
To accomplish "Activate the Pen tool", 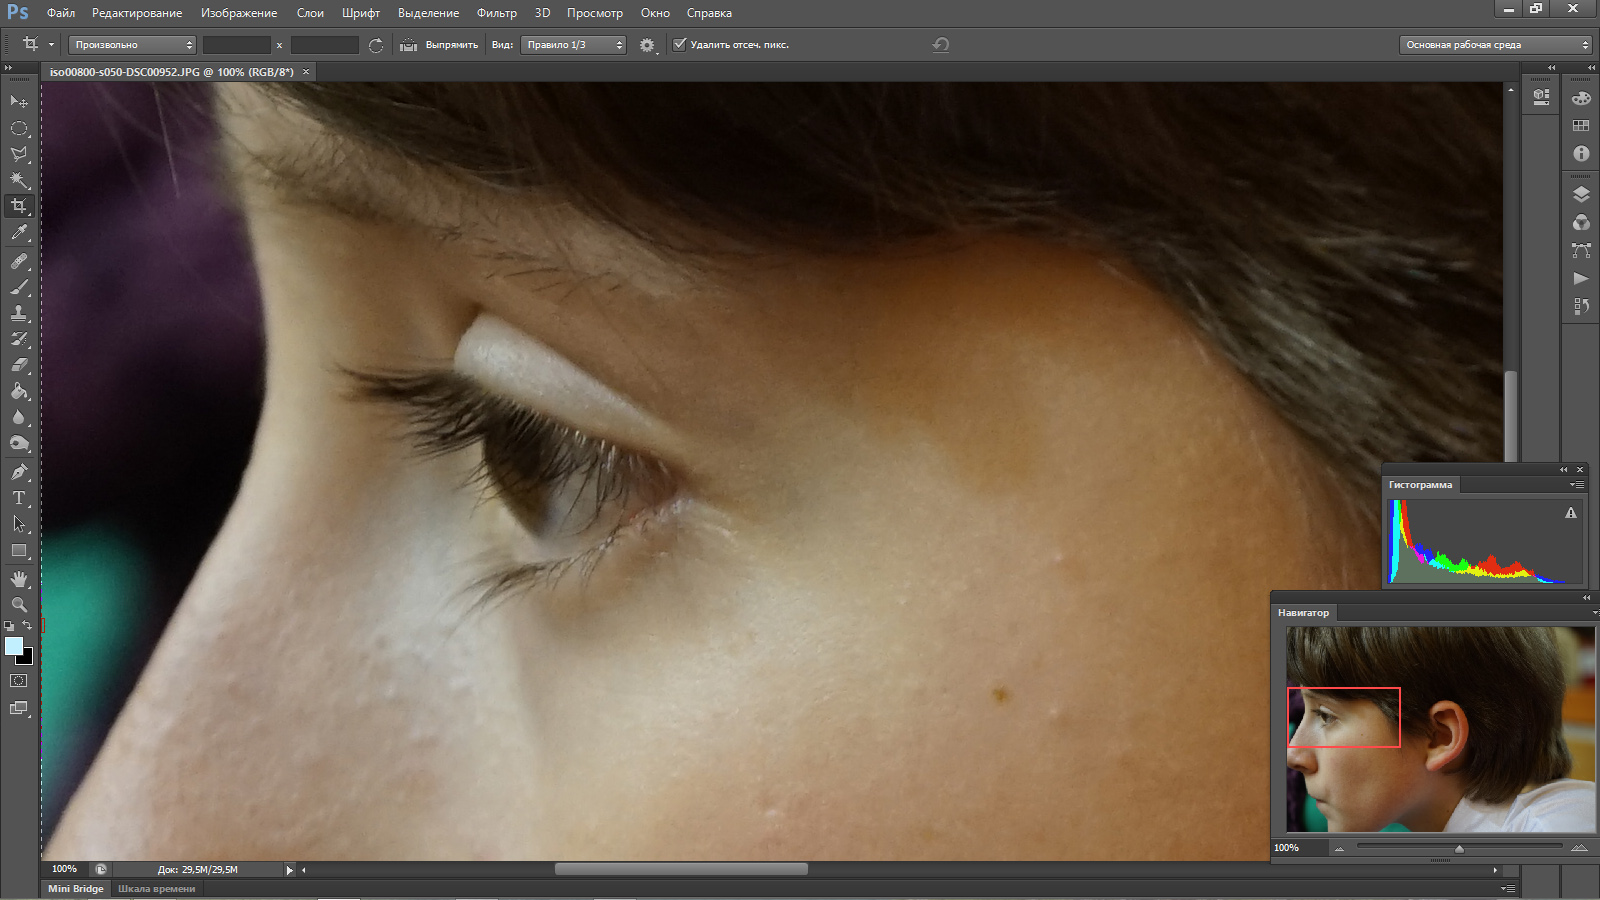I will pos(19,471).
